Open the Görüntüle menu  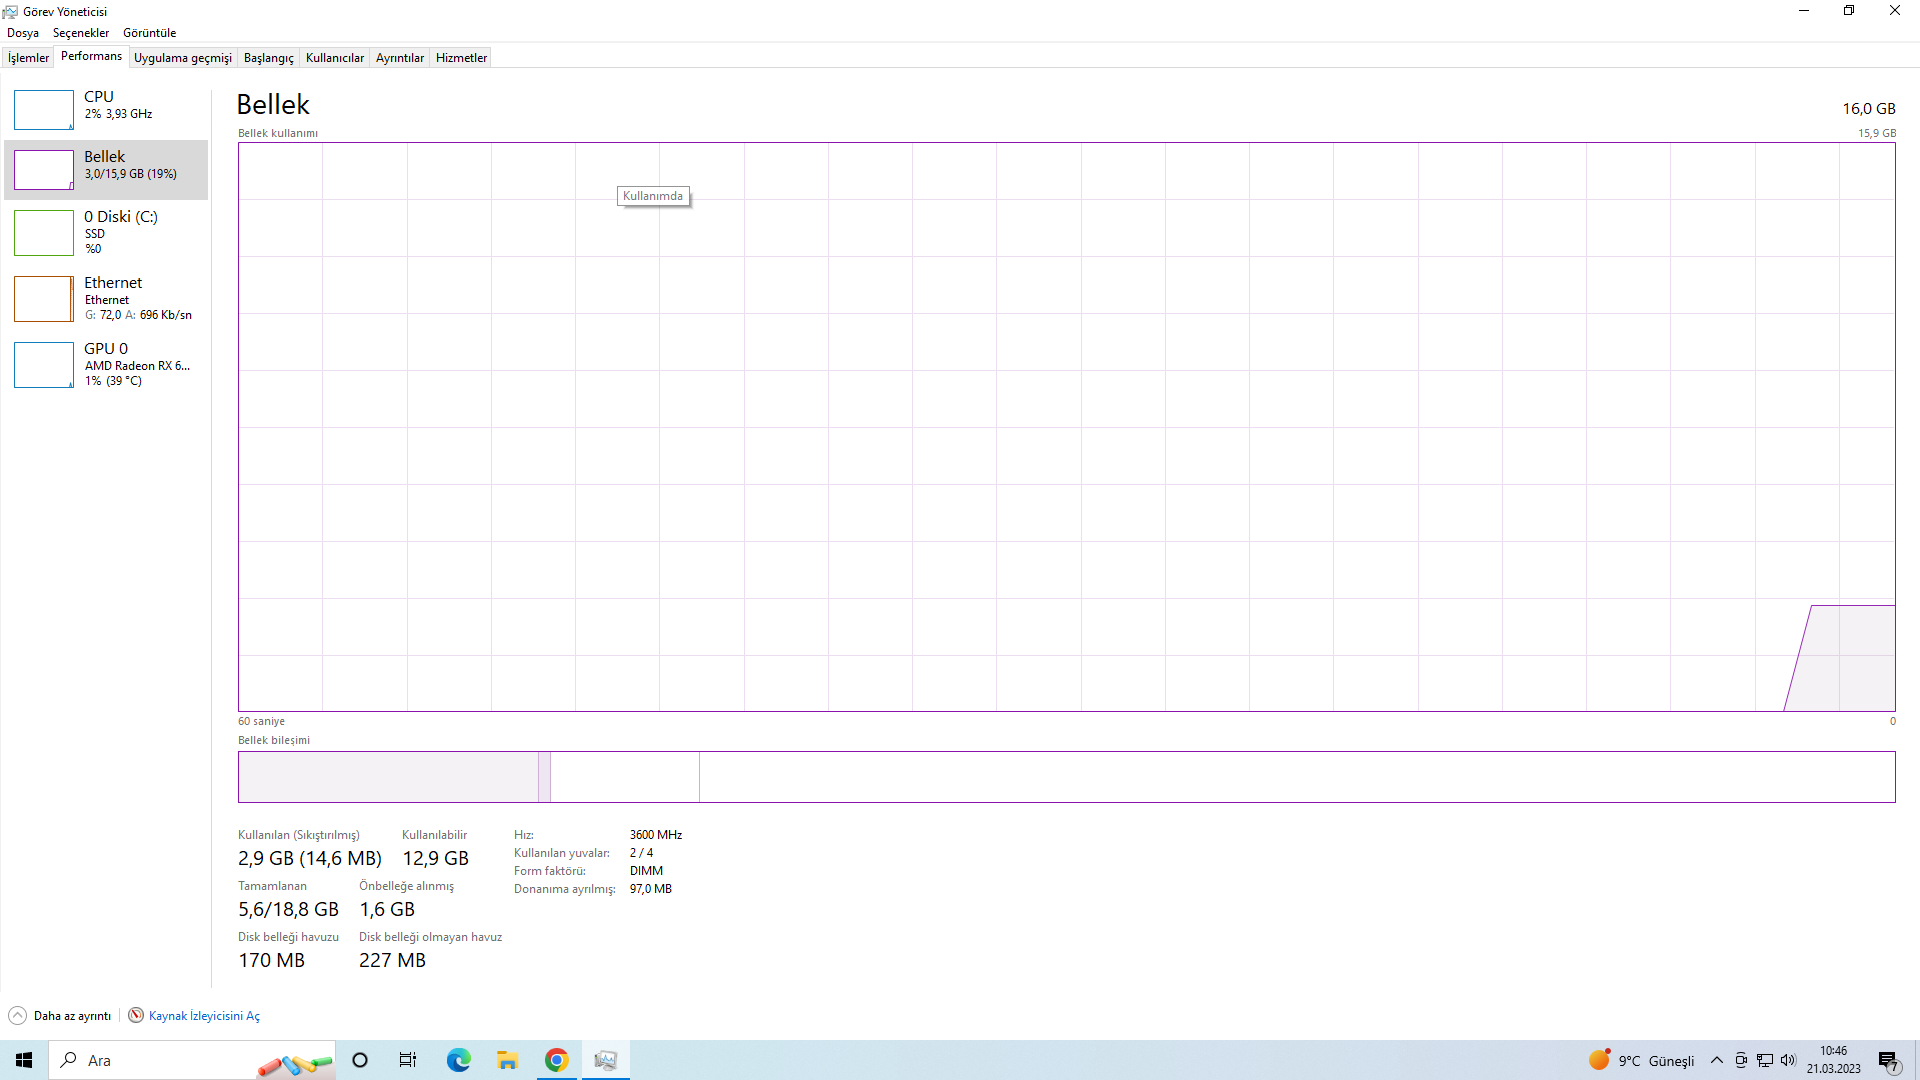tap(149, 33)
